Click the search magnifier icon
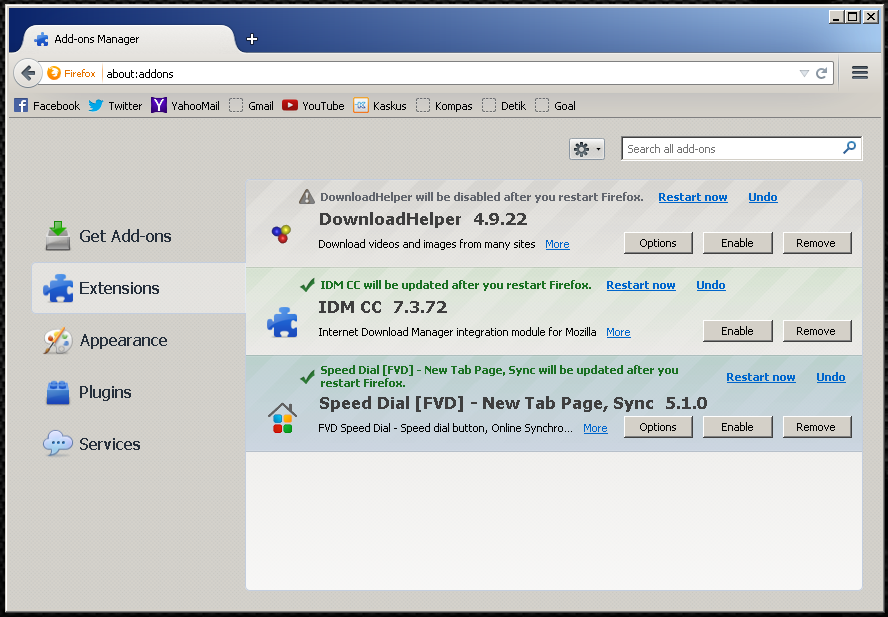This screenshot has width=888, height=617. (849, 148)
